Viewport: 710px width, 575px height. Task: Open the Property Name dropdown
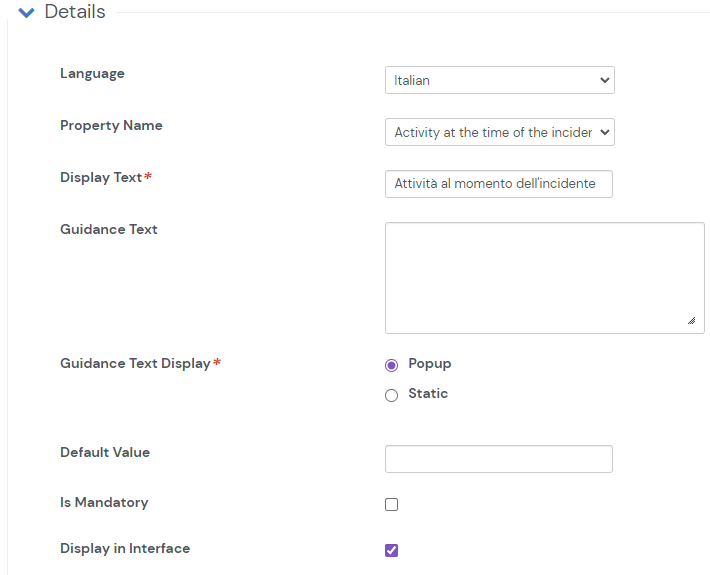tap(499, 132)
